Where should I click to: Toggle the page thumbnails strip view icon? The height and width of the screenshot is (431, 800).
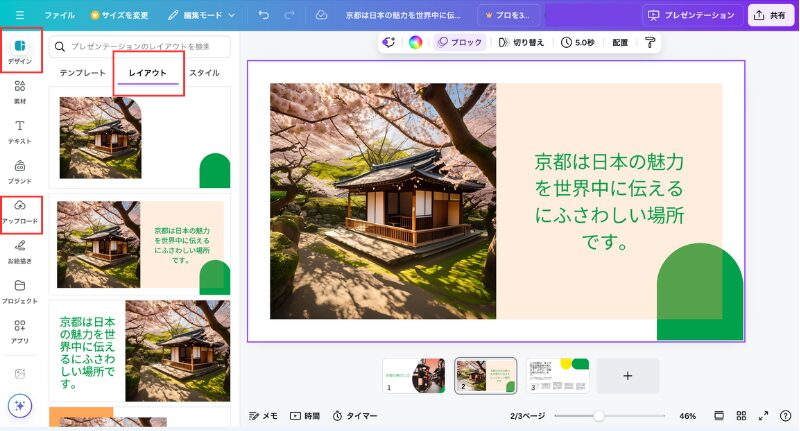pyautogui.click(x=719, y=416)
